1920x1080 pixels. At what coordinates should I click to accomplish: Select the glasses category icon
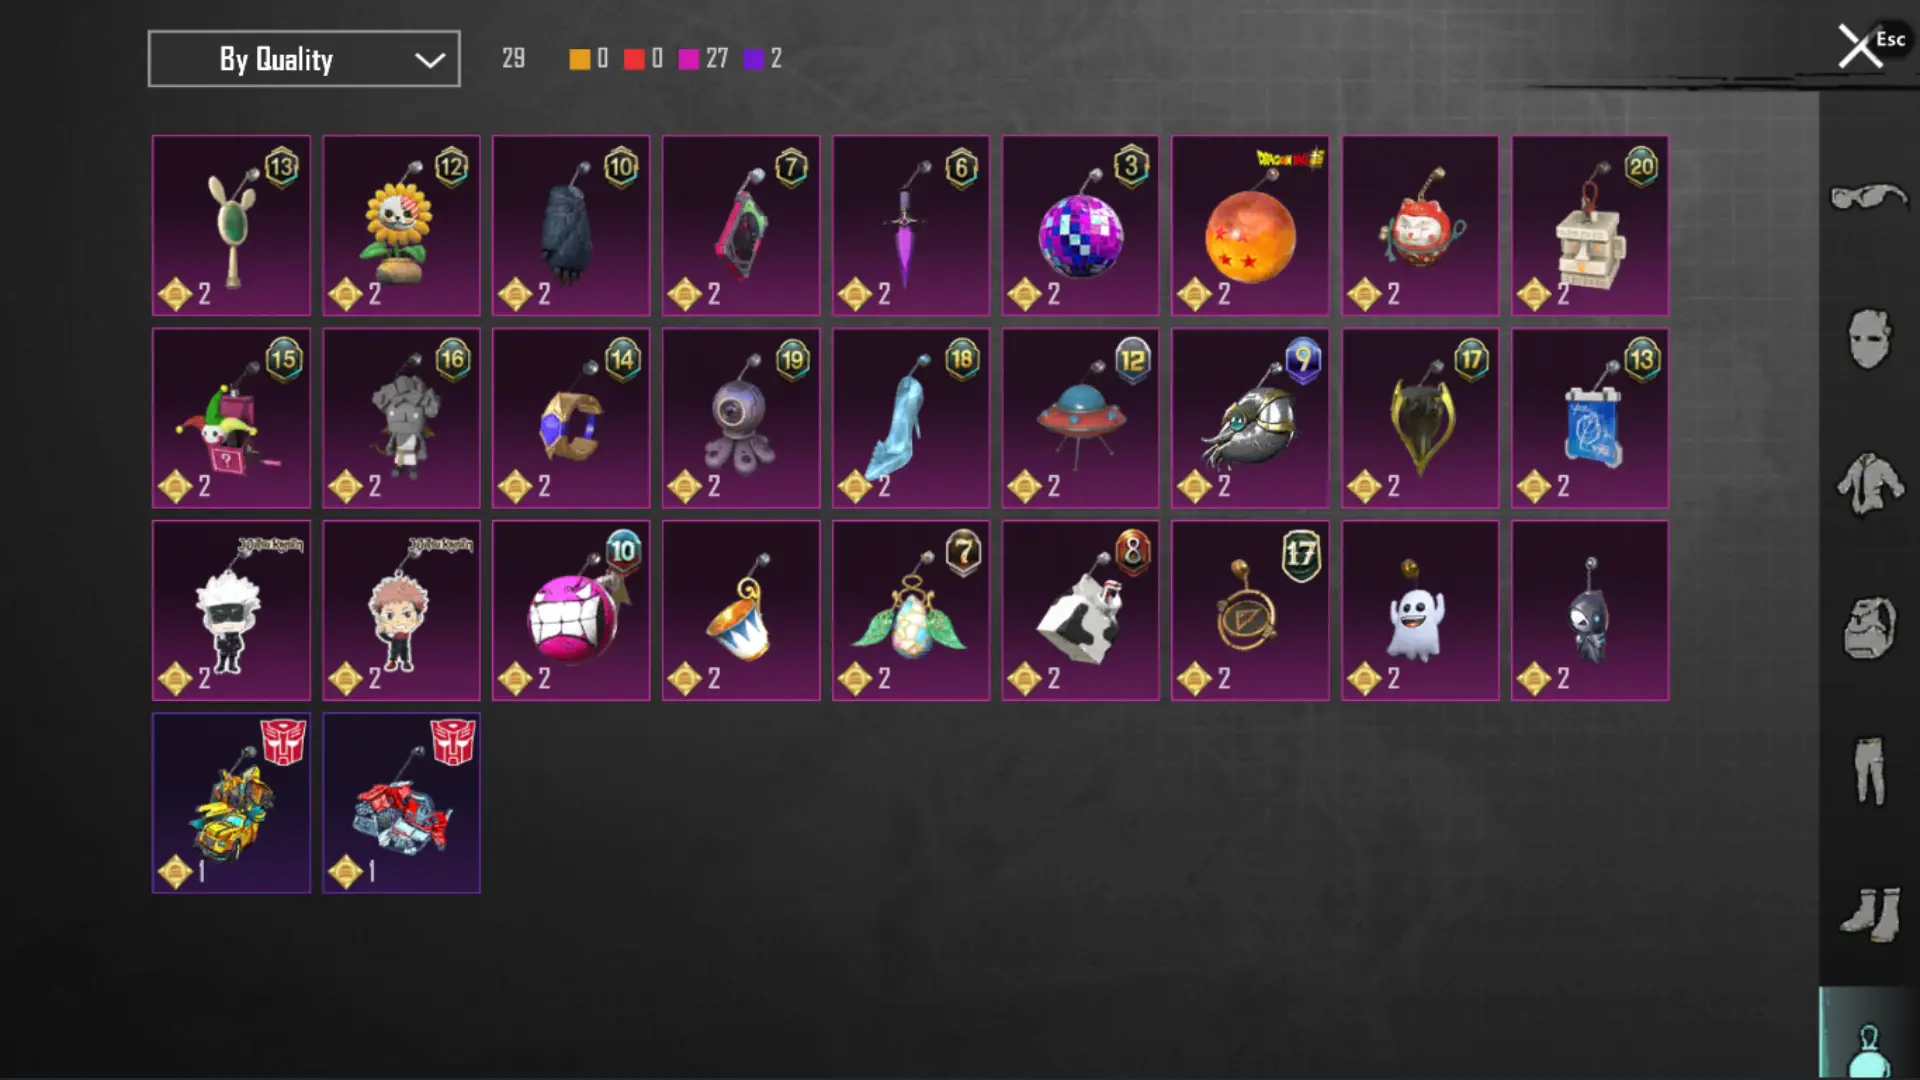(1869, 196)
